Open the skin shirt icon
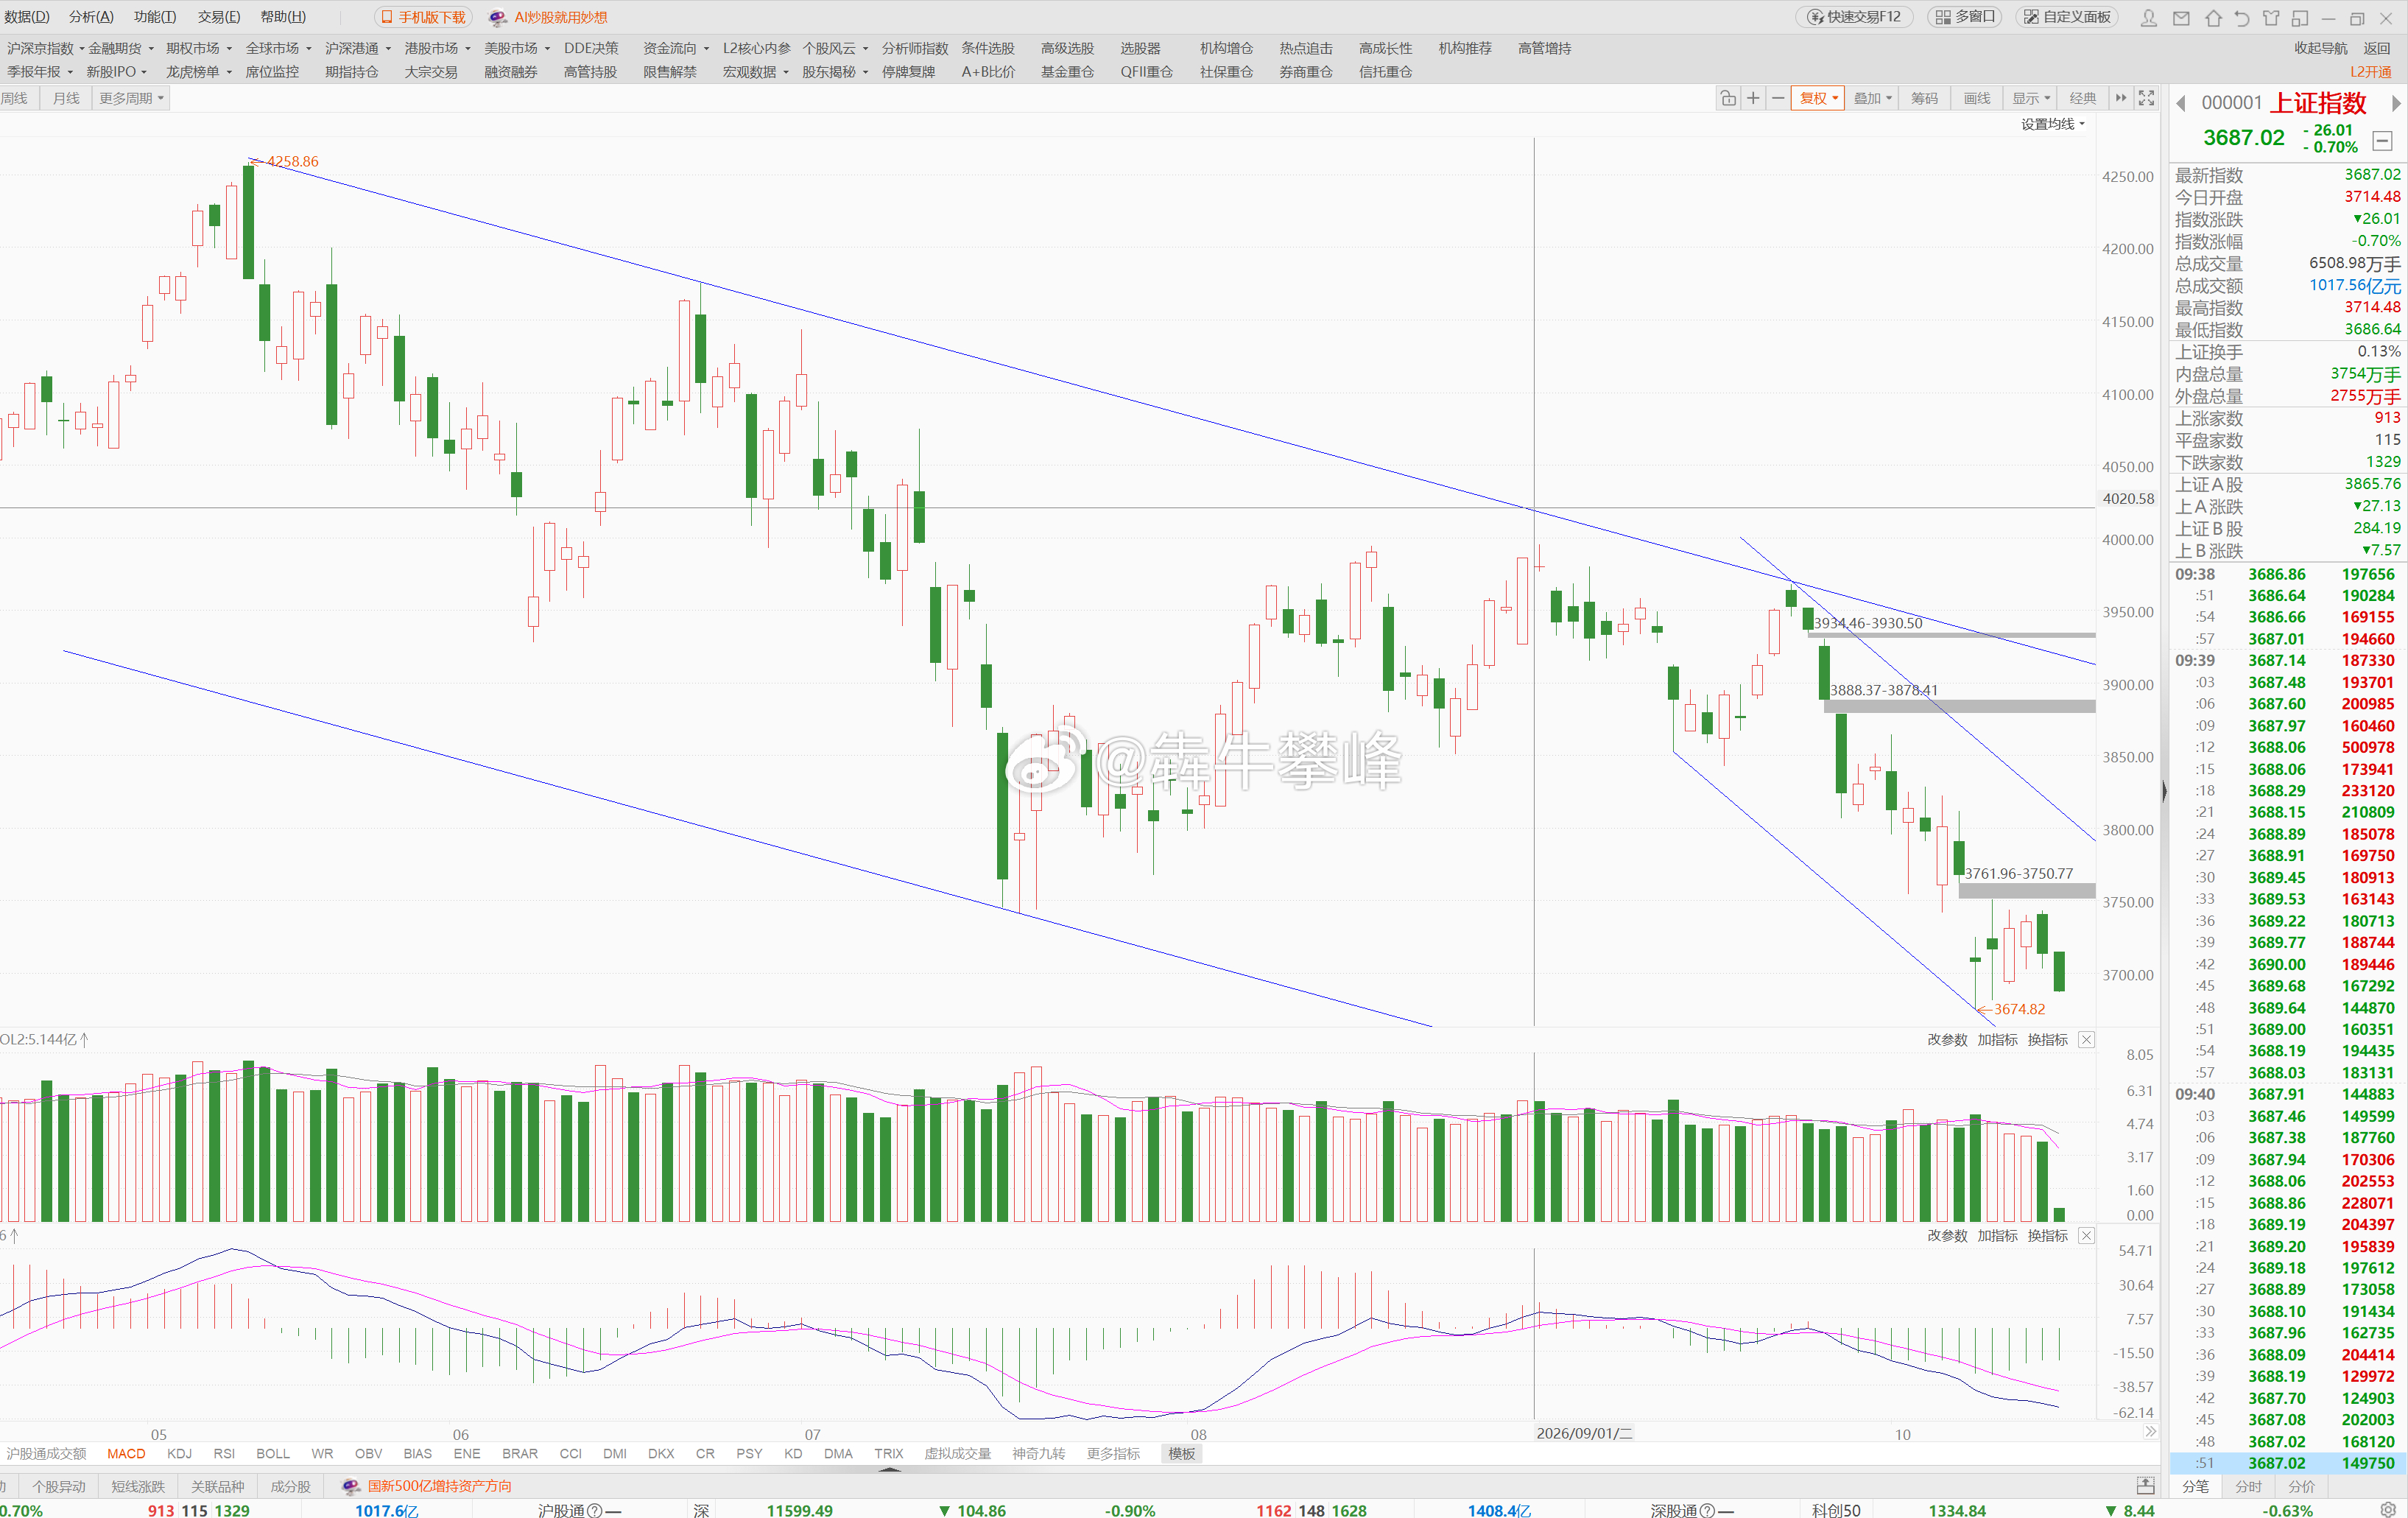 pyautogui.click(x=2271, y=17)
